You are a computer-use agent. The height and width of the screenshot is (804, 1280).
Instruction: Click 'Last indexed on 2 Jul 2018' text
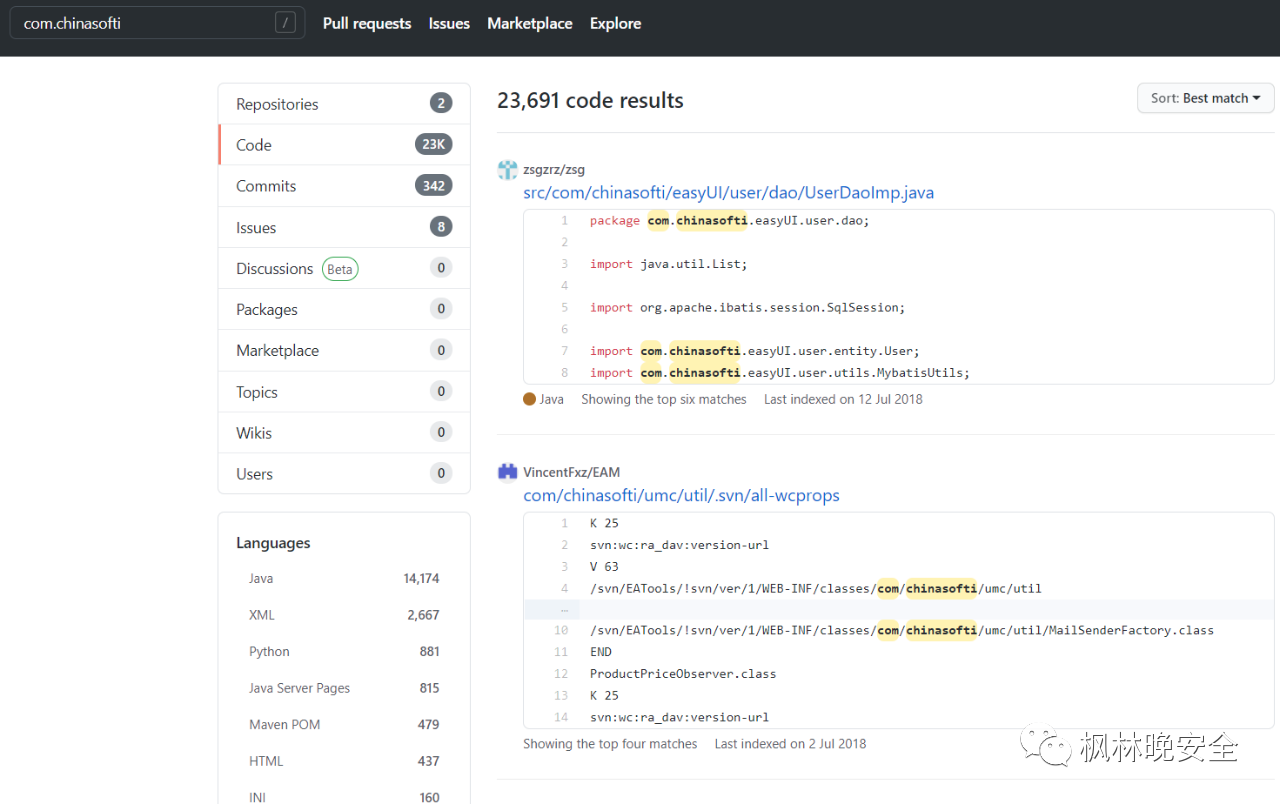pyautogui.click(x=790, y=744)
